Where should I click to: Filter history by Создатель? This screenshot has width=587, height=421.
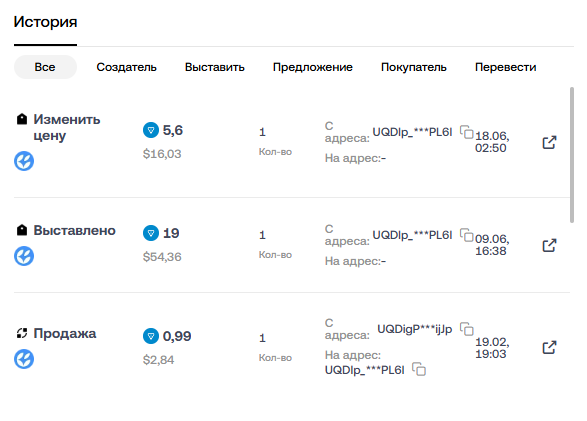(127, 67)
